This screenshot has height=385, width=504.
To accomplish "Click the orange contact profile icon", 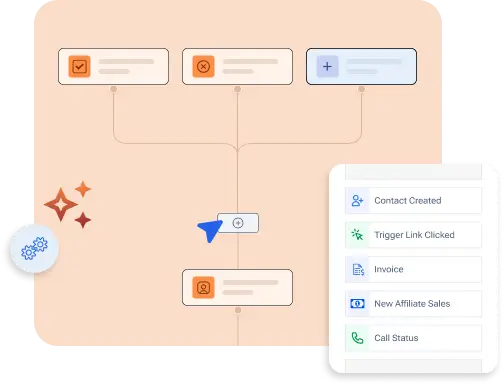I will point(203,287).
